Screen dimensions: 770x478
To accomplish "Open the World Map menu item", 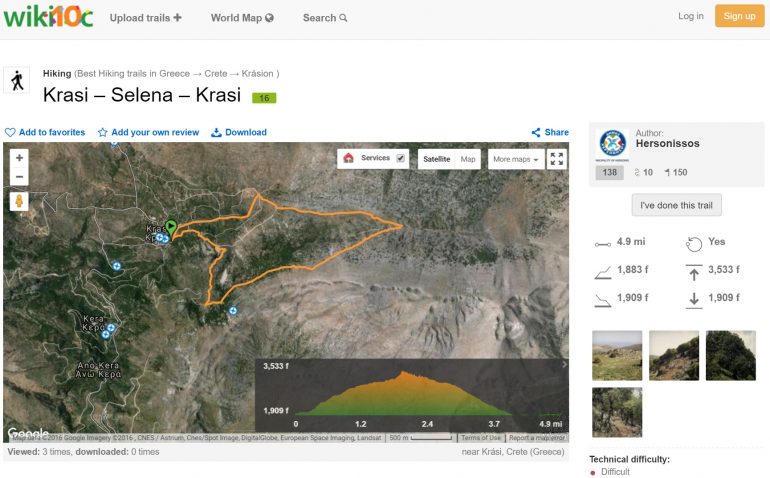I will click(x=242, y=17).
